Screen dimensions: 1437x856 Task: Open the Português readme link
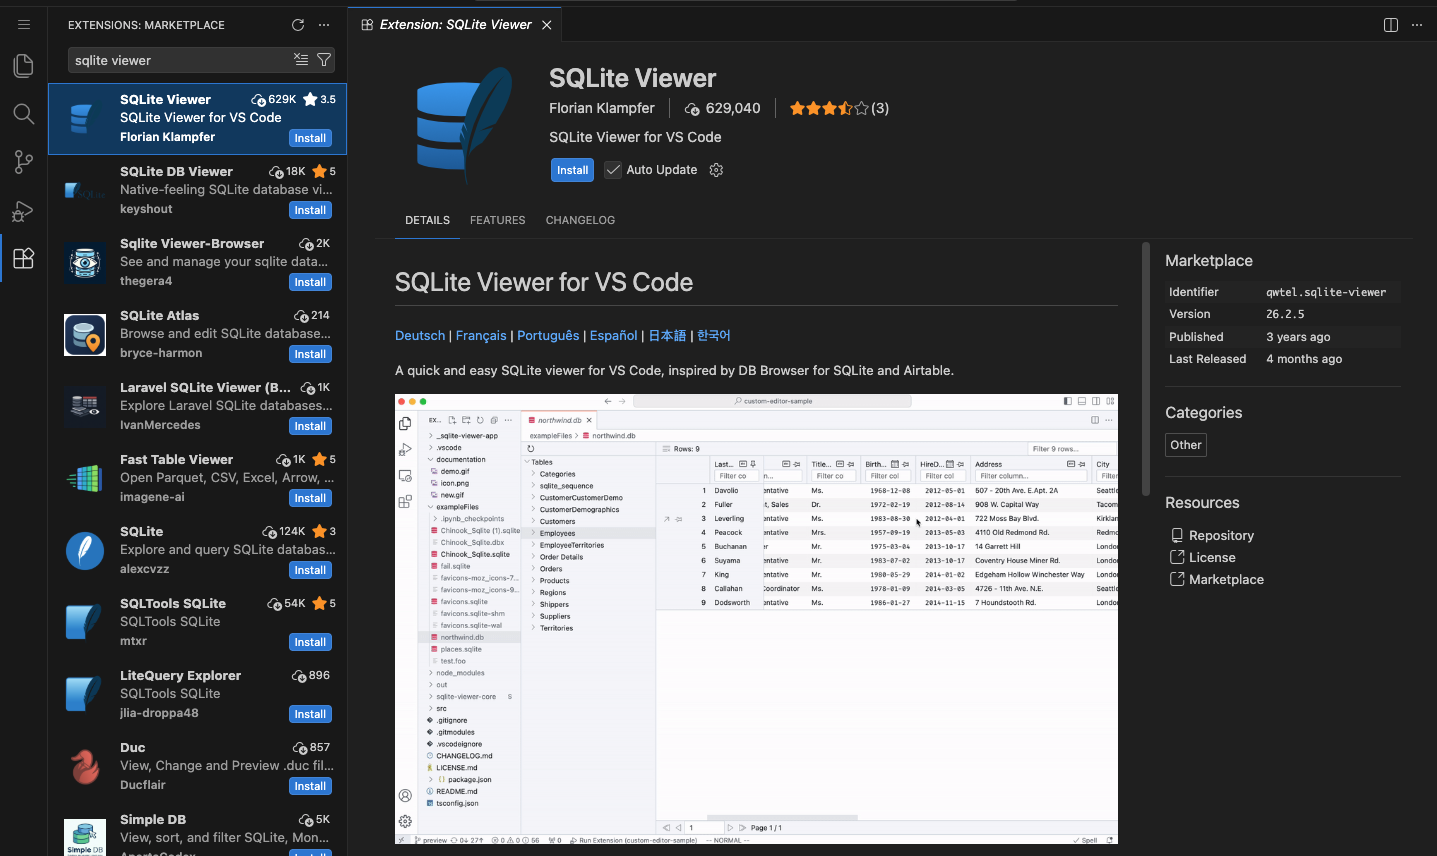pos(548,336)
